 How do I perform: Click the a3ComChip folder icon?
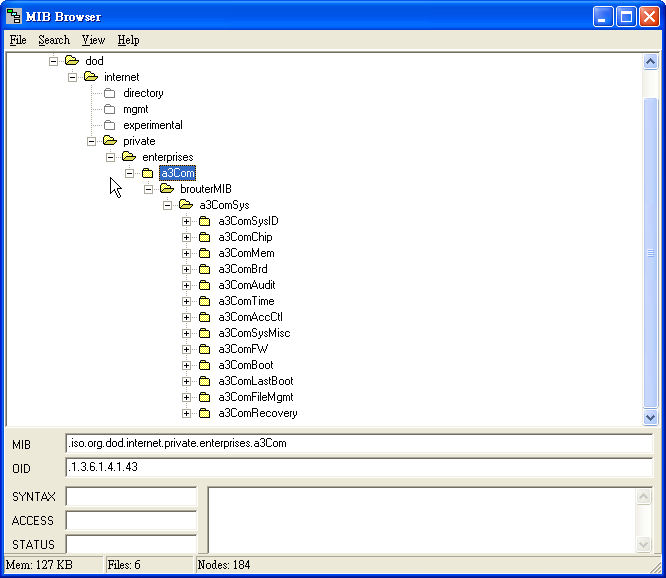click(205, 237)
